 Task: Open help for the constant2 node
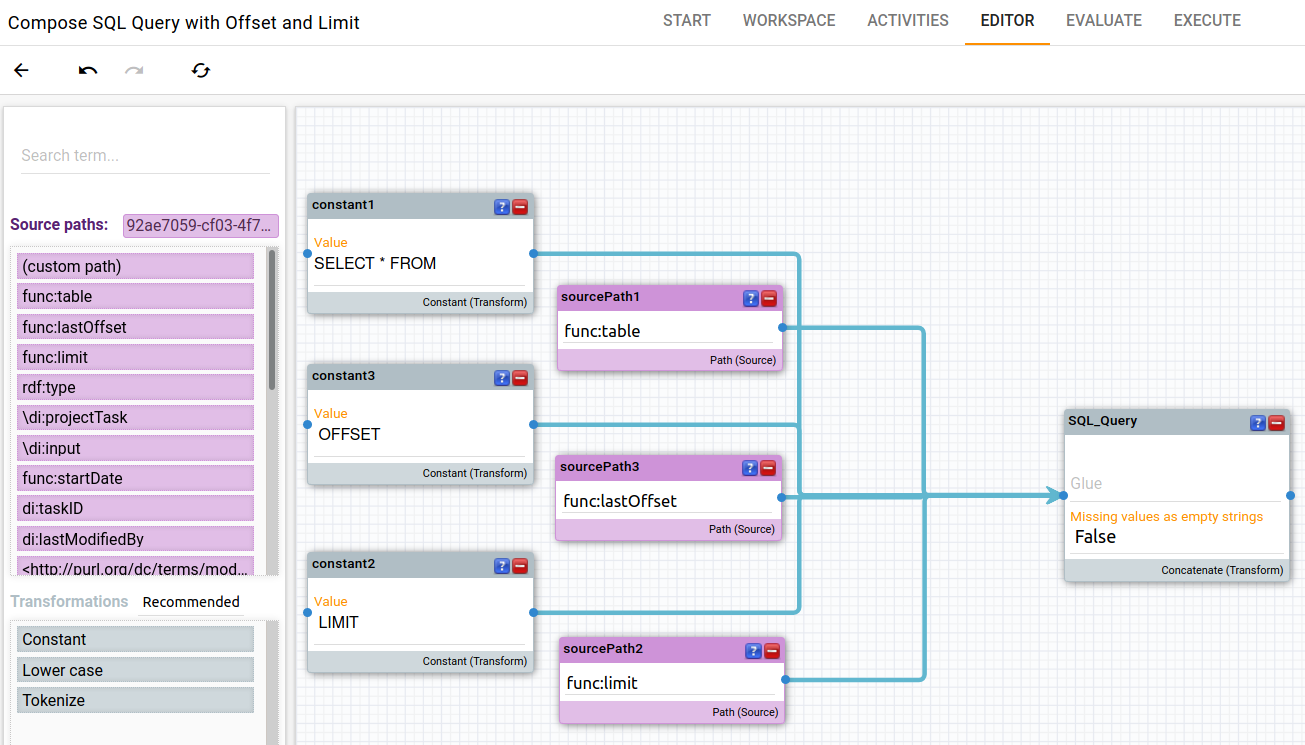point(502,566)
